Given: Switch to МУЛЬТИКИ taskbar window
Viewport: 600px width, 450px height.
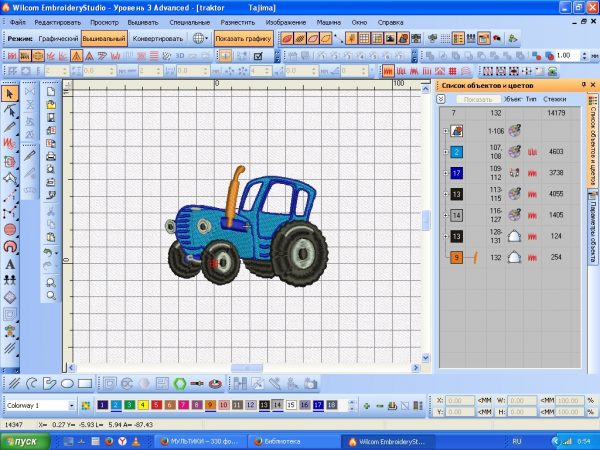Looking at the screenshot, I should [200, 442].
